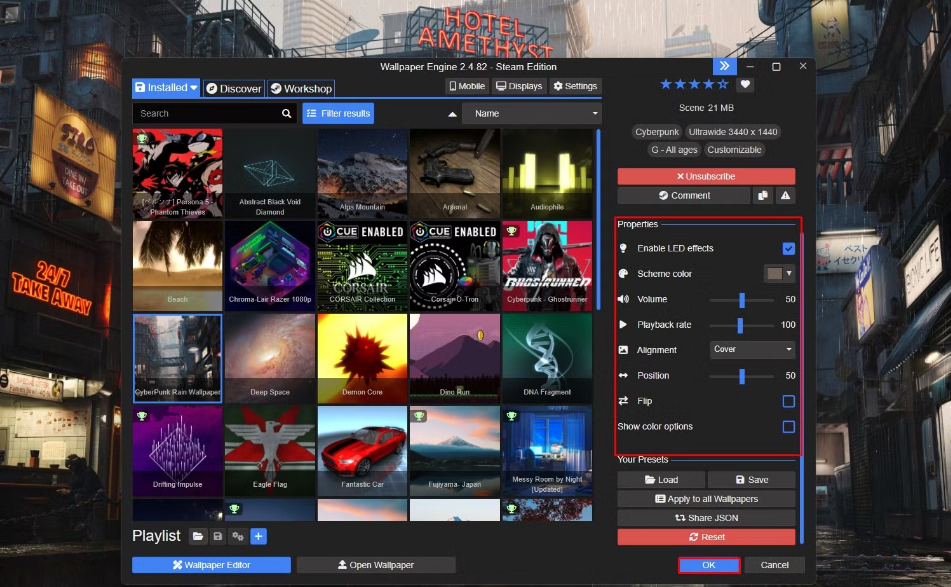The width and height of the screenshot is (951, 587).
Task: Select the Arsenal wallpaper
Action: [x=455, y=173]
